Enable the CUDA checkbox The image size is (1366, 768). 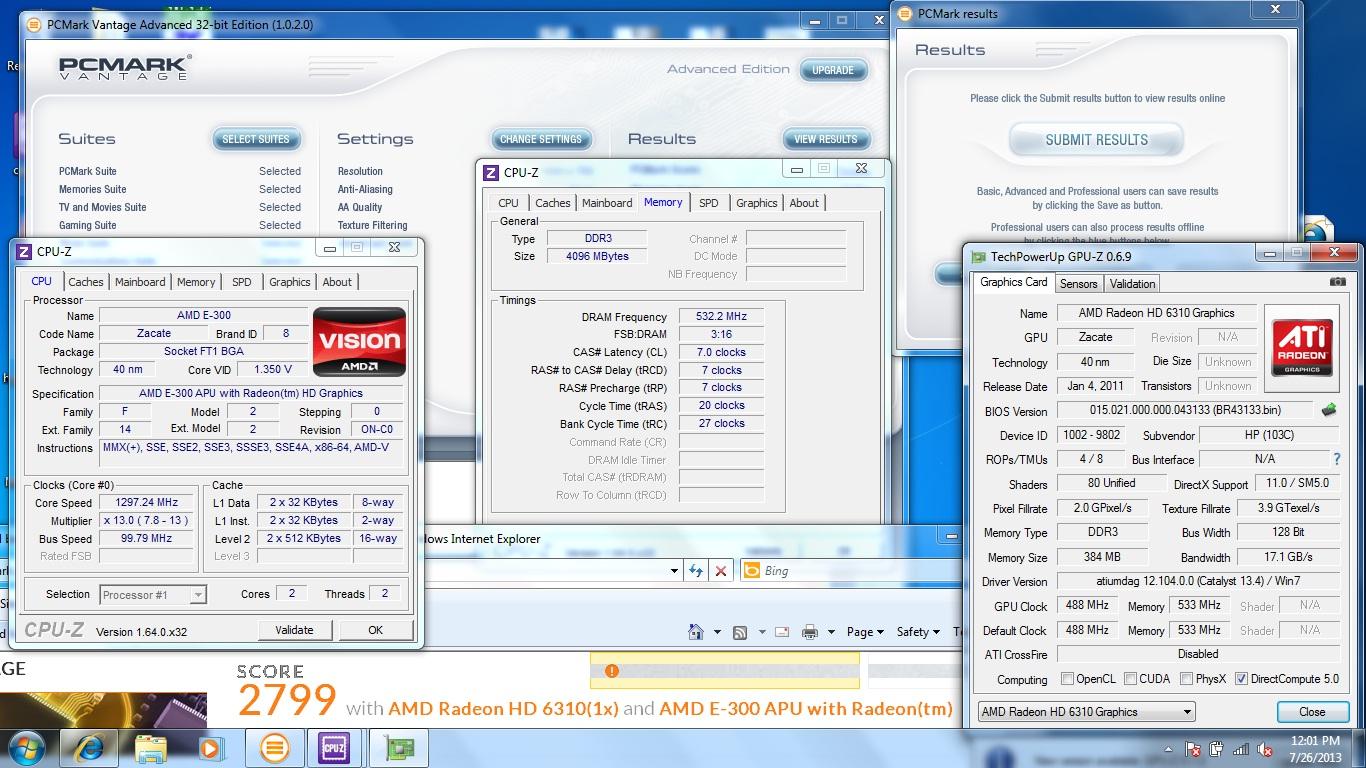click(x=1130, y=679)
